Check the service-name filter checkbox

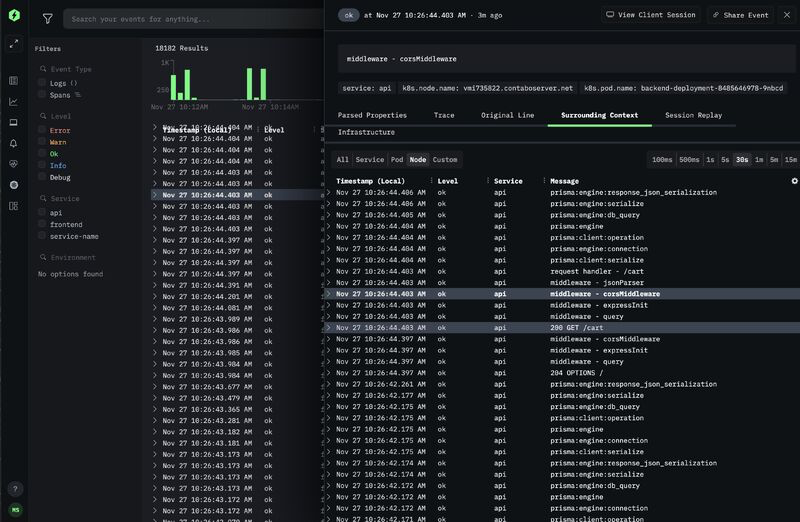coord(42,236)
